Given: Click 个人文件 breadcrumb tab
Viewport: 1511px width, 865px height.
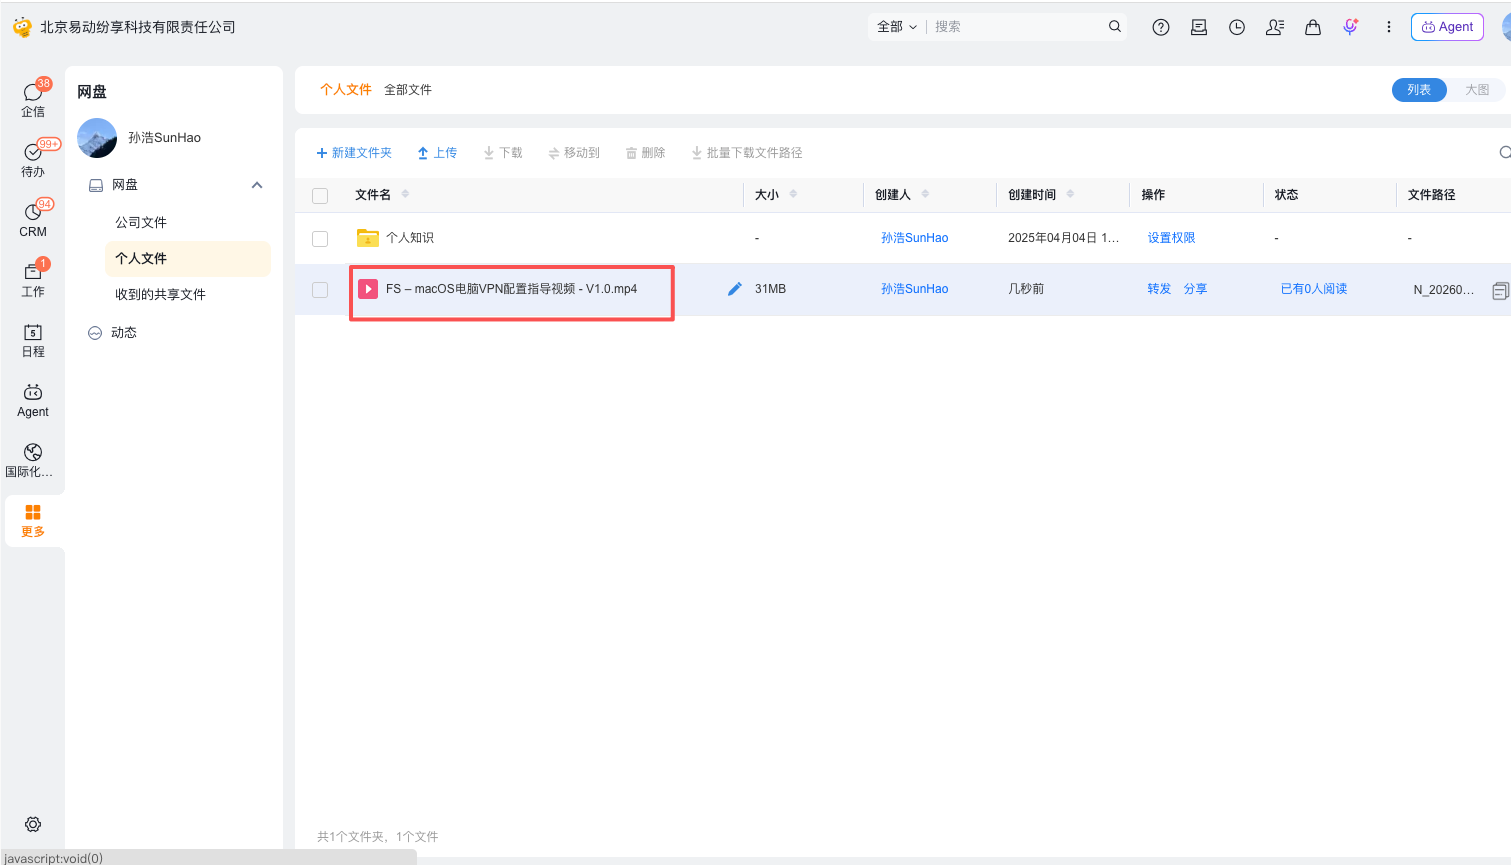Looking at the screenshot, I should (x=346, y=90).
